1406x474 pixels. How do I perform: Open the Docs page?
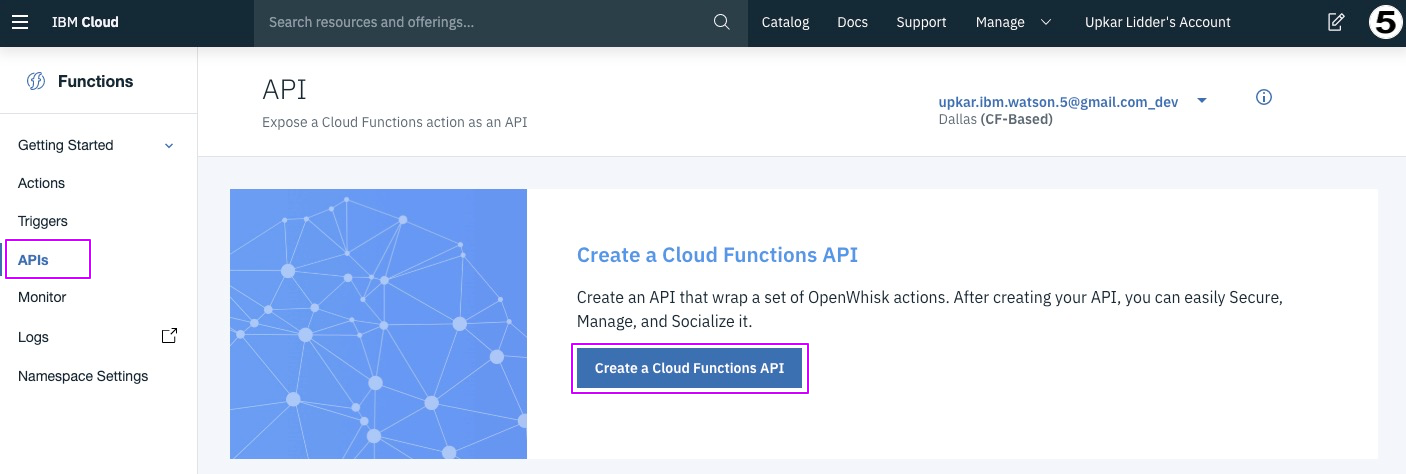pos(852,22)
